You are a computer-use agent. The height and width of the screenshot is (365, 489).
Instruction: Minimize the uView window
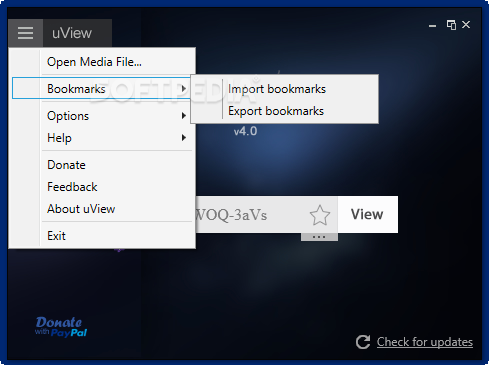click(x=432, y=25)
